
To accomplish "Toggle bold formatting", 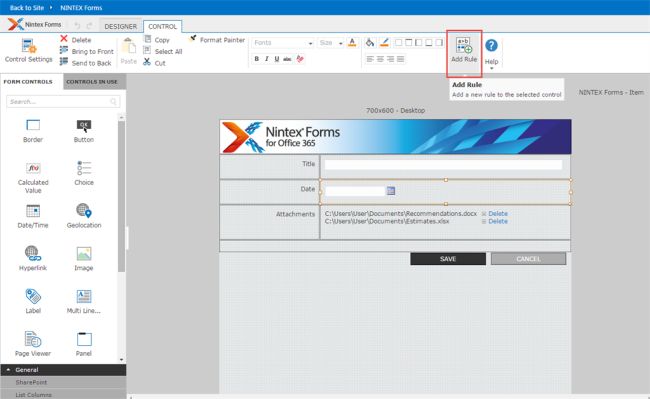I will pos(257,59).
